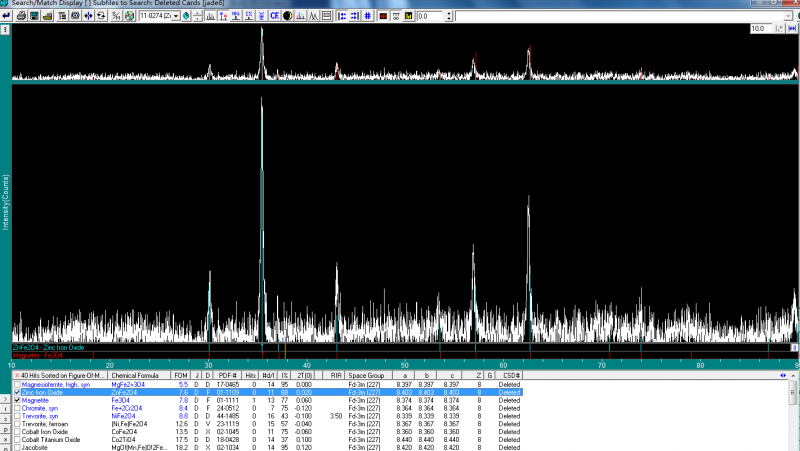
Task: Check the Magnesioferrite, high, syn checkbox
Action: pyautogui.click(x=17, y=384)
